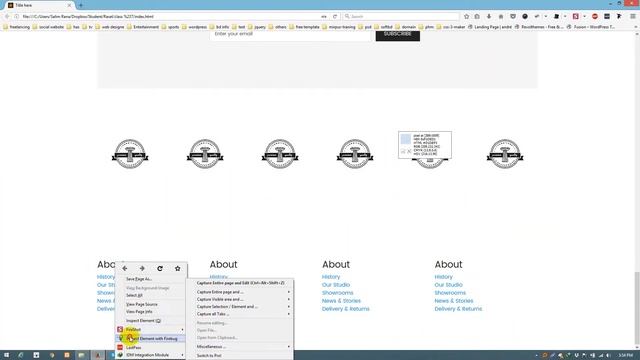Click the context menu Back arrow

pyautogui.click(x=125, y=269)
